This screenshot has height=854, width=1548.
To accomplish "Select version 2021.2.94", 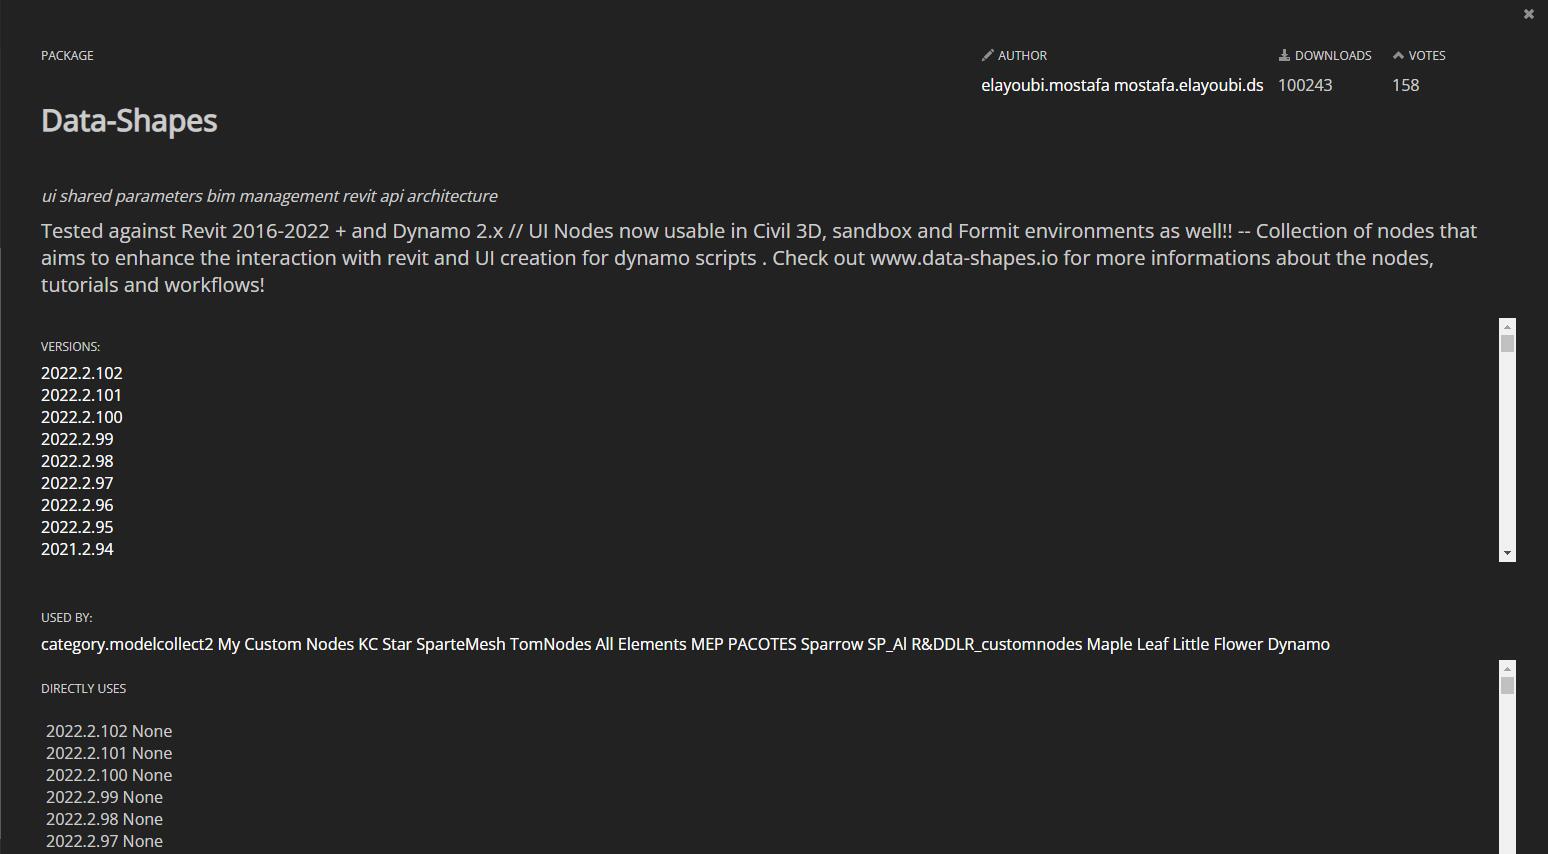I will pos(77,549).
